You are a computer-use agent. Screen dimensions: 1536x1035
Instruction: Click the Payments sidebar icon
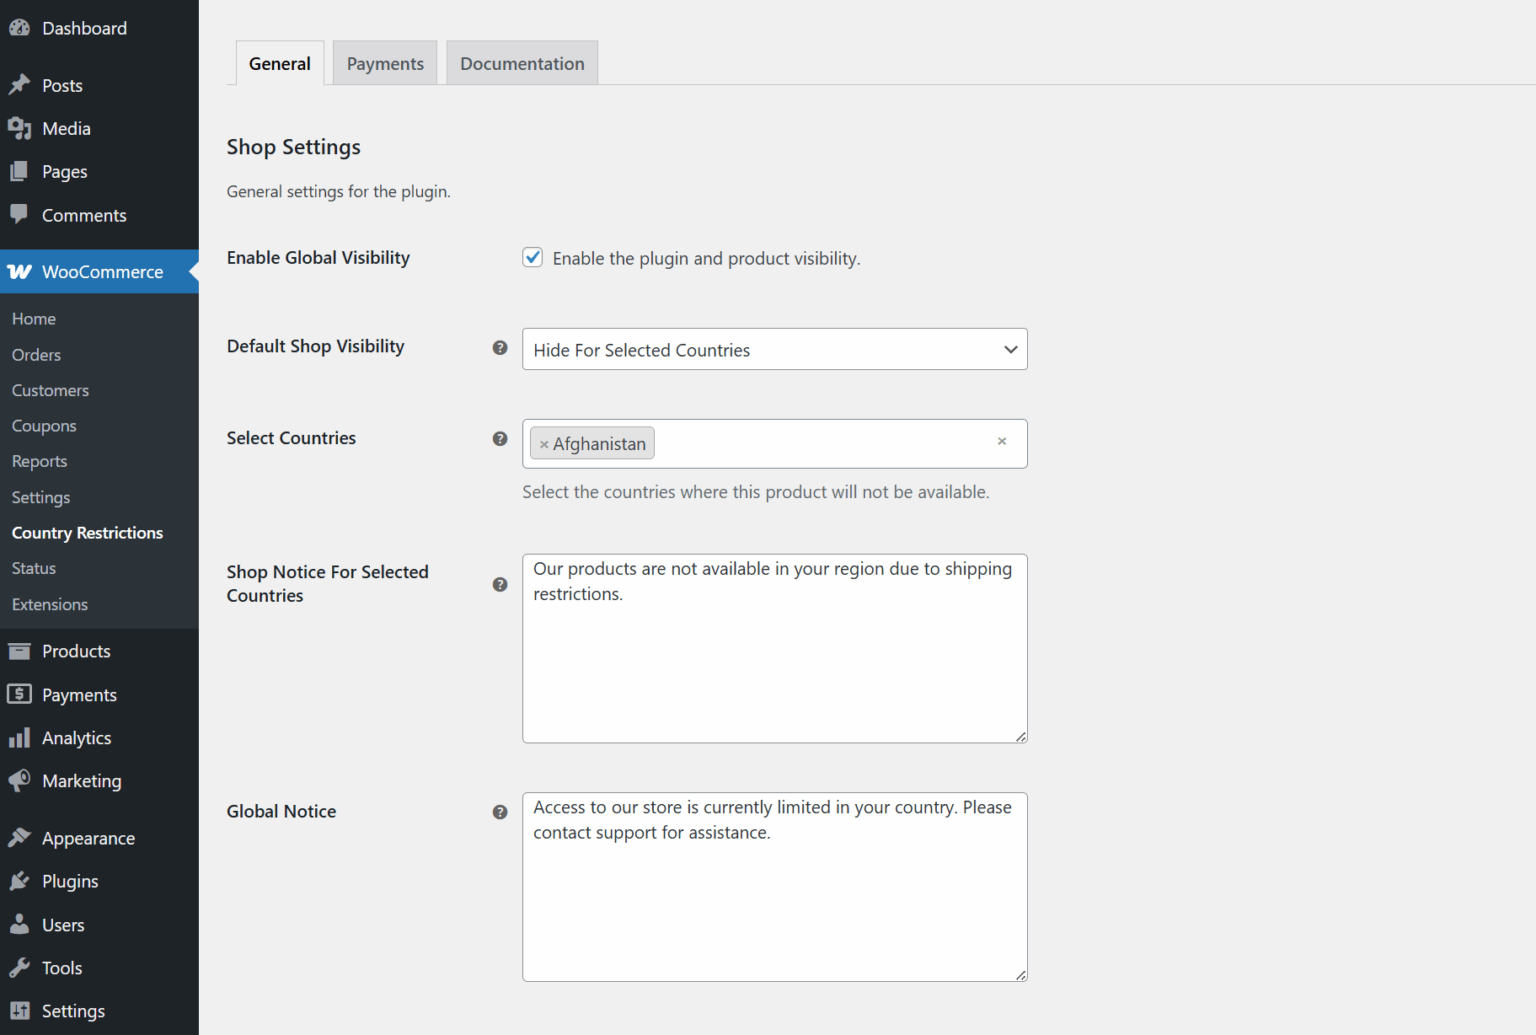(x=20, y=694)
